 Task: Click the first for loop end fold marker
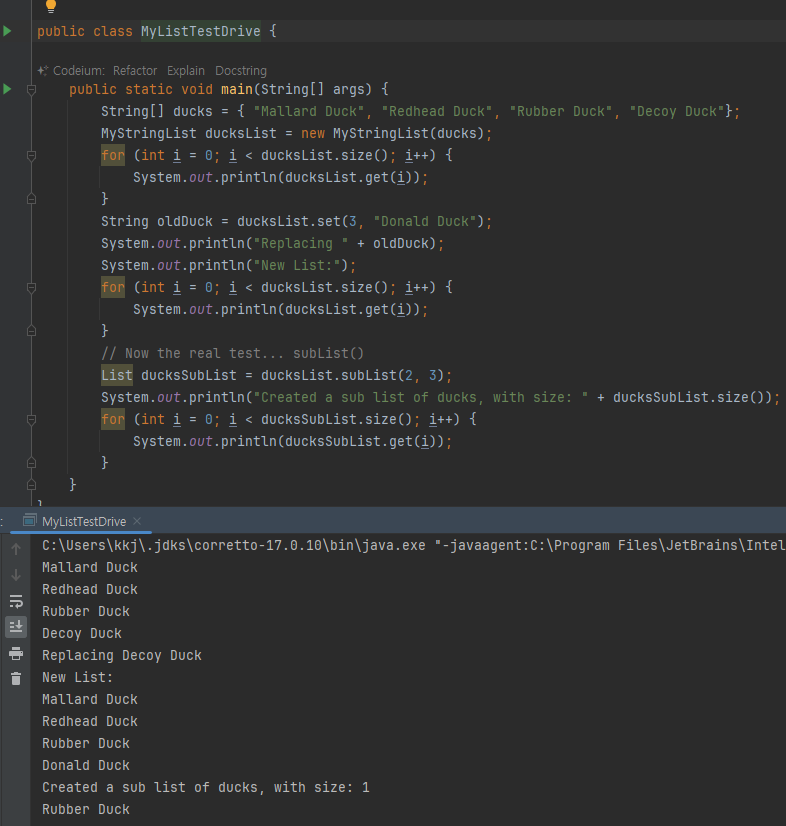coord(31,199)
